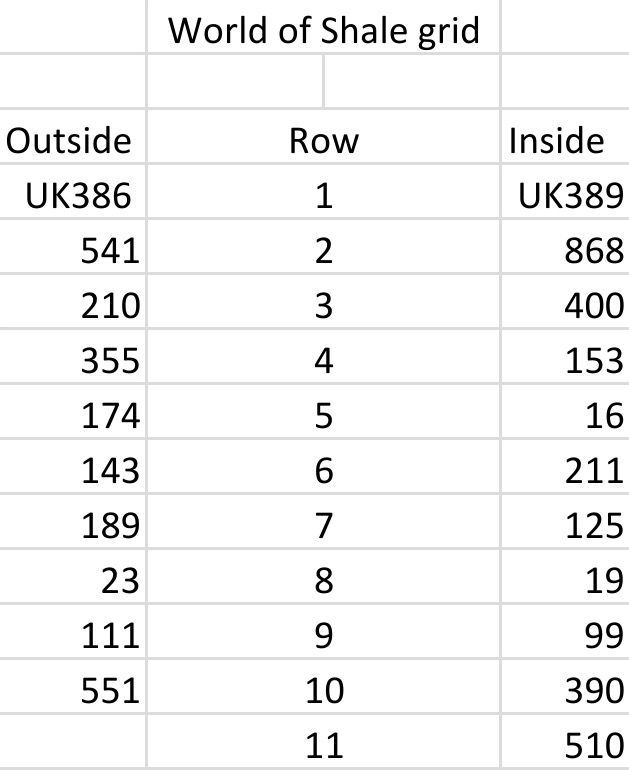This screenshot has height=770, width=629.
Task: Select the Inside cell showing 16
Action: point(565,411)
